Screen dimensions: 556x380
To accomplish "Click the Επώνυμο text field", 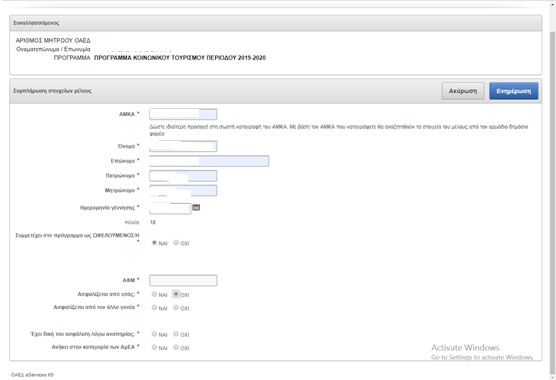I will coord(209,161).
